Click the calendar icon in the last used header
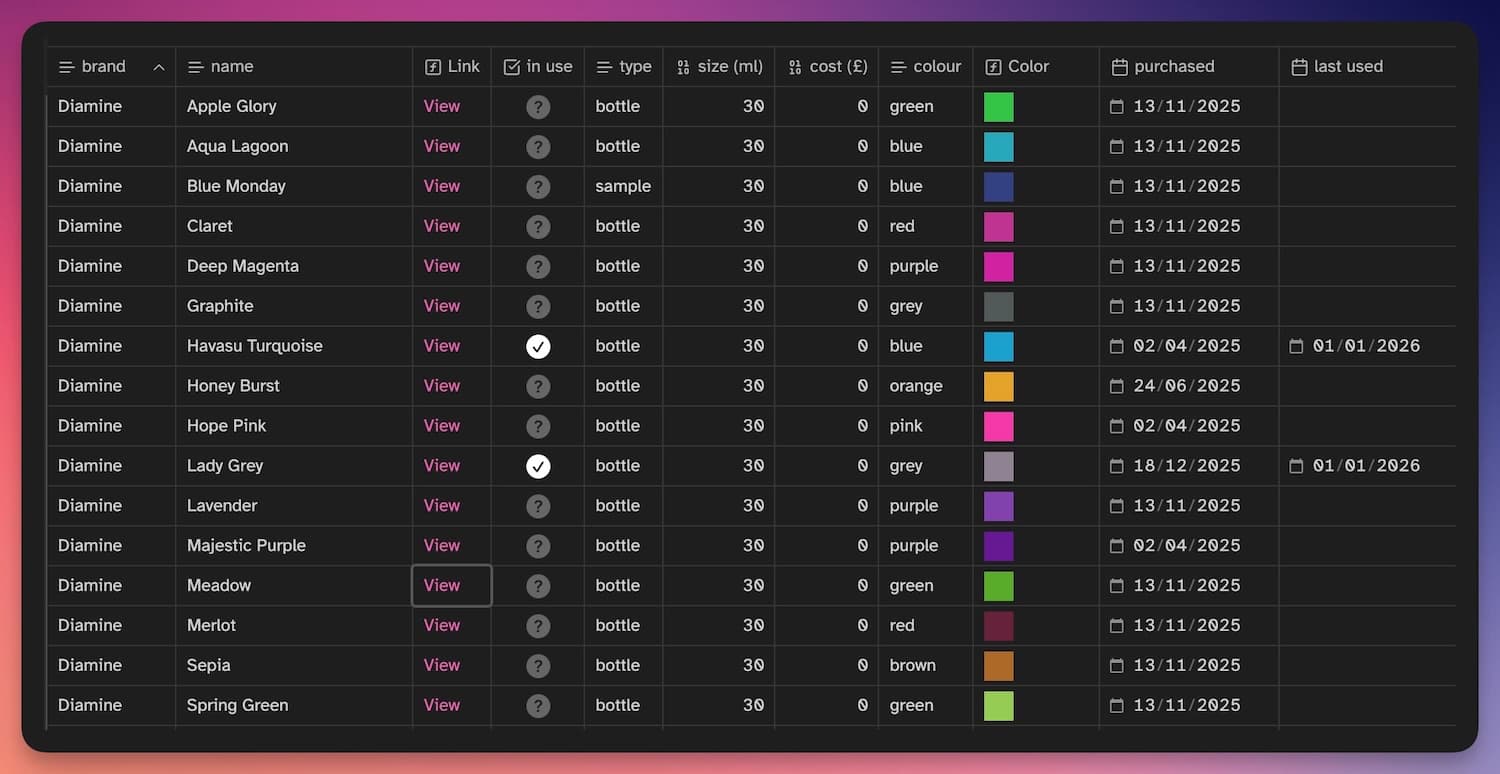The width and height of the screenshot is (1500, 774). (1299, 67)
